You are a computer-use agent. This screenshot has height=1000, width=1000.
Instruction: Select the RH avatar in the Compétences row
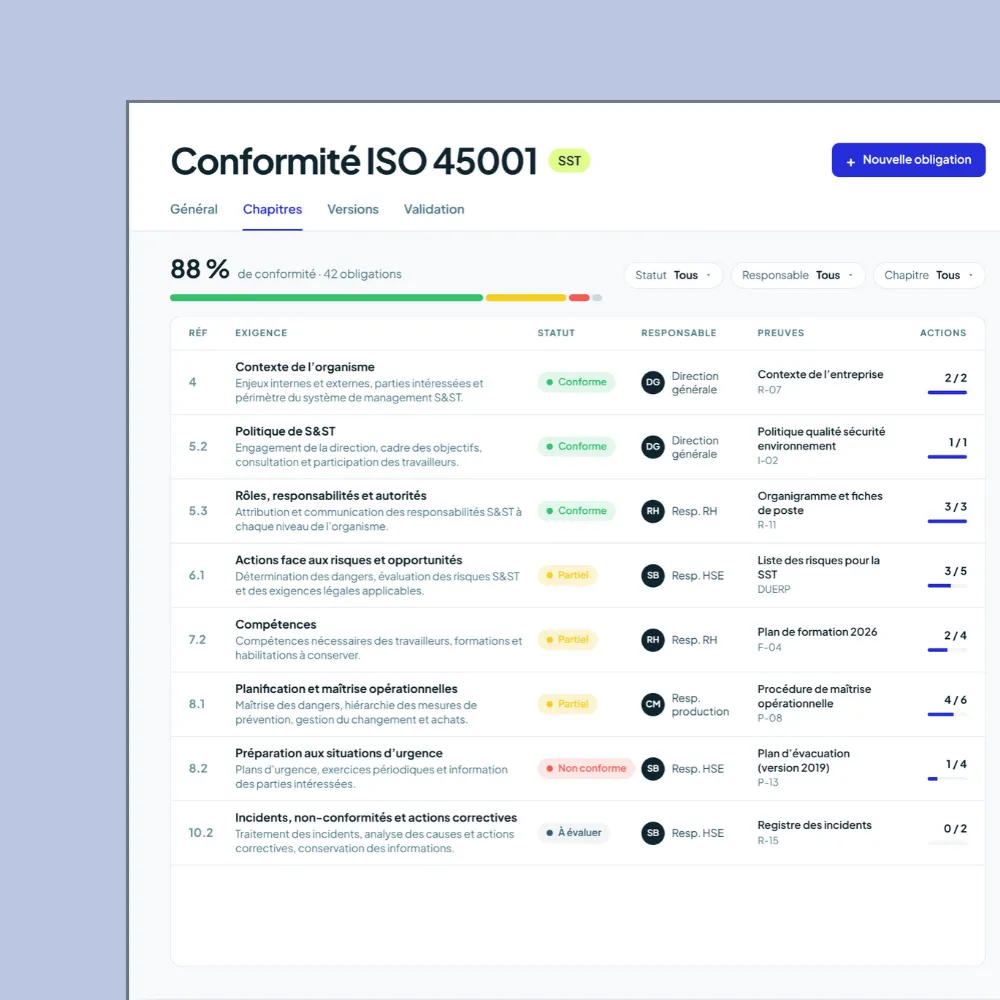tap(652, 640)
